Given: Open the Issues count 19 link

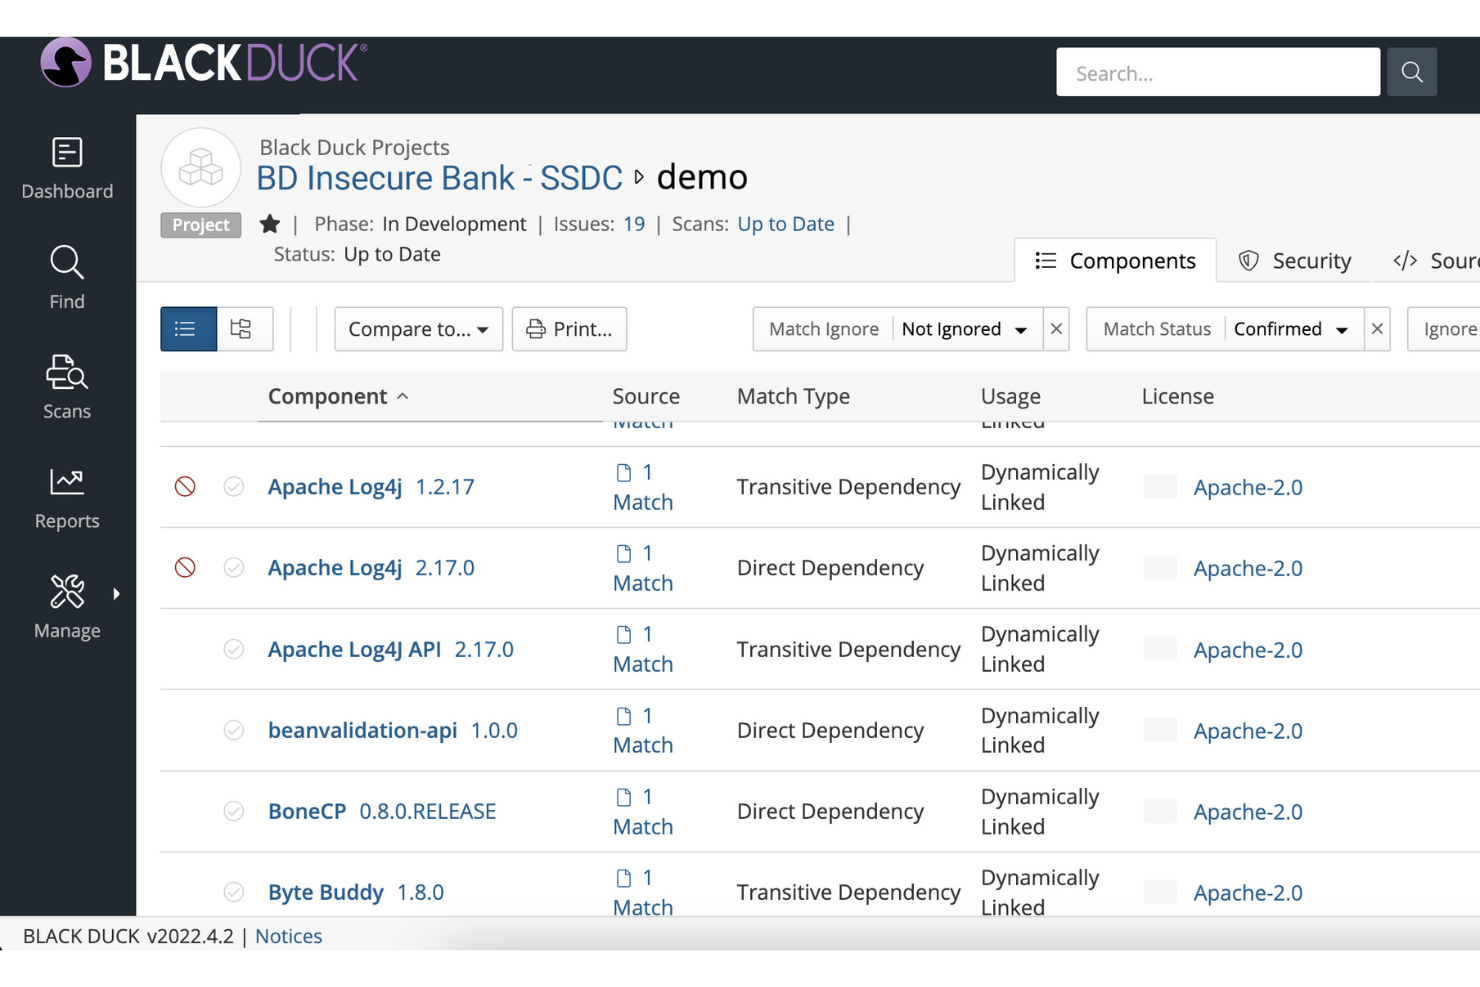Looking at the screenshot, I should click(634, 224).
